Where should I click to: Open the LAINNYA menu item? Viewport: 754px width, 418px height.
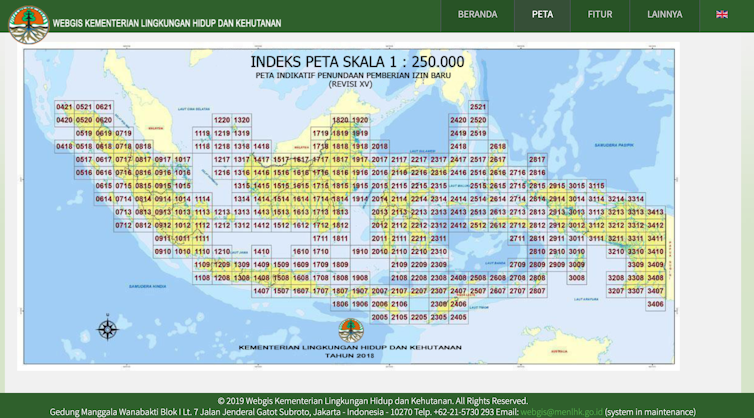pos(664,14)
